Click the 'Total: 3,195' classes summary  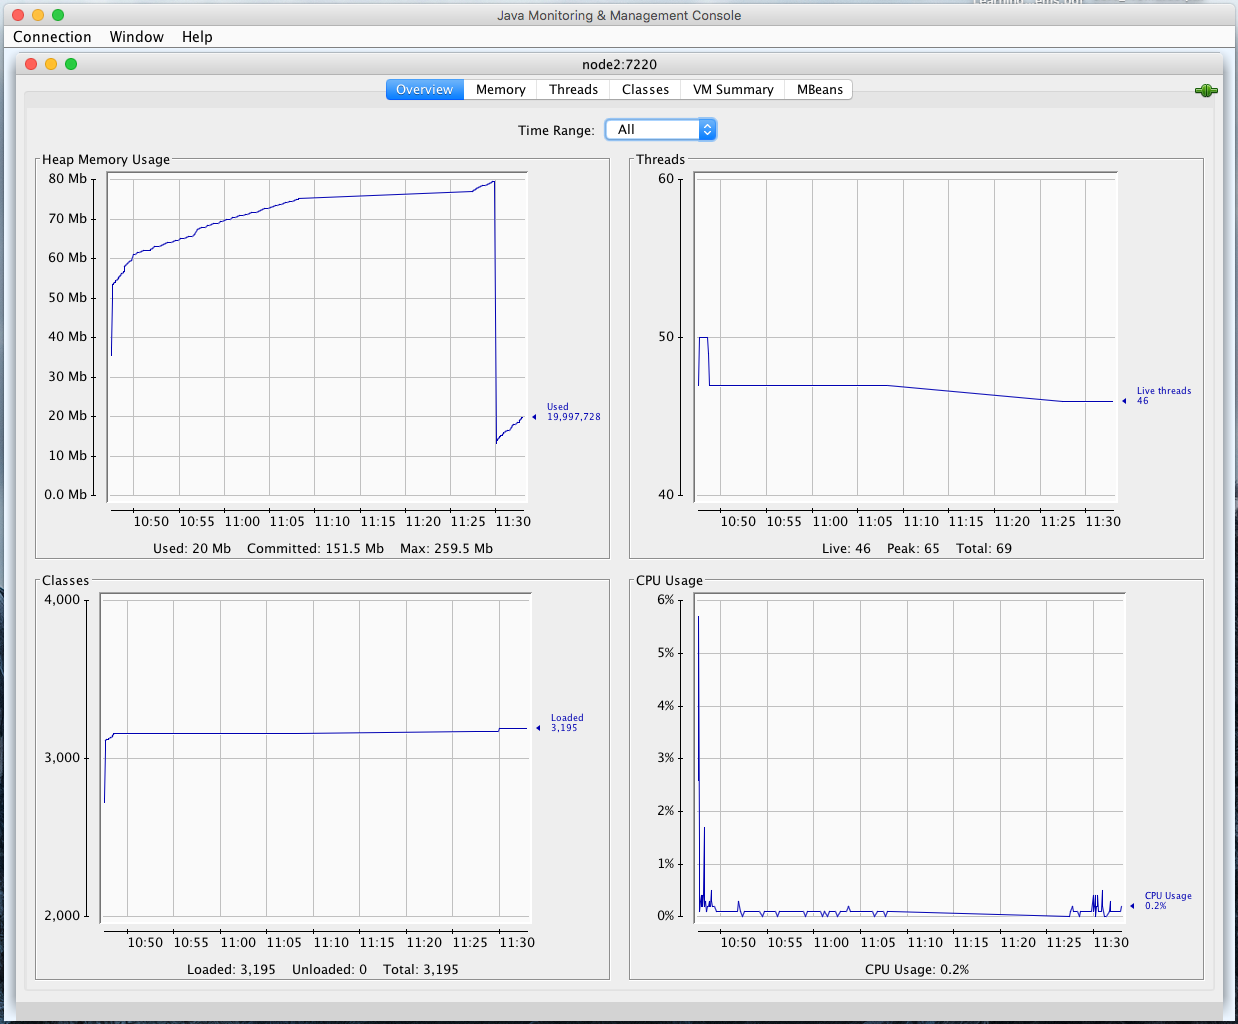coord(421,970)
